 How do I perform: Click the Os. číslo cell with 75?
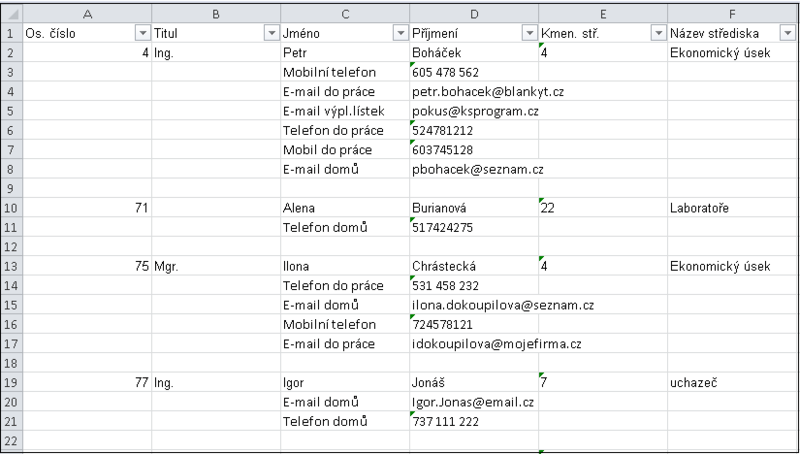coord(87,266)
